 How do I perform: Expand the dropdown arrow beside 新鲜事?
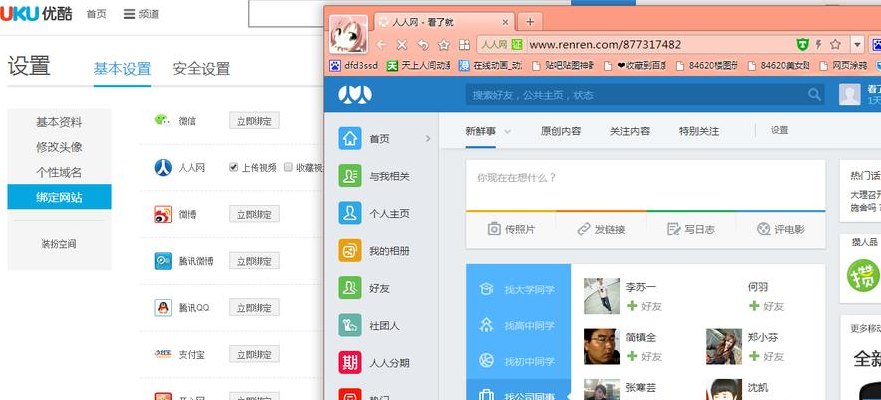coord(507,131)
